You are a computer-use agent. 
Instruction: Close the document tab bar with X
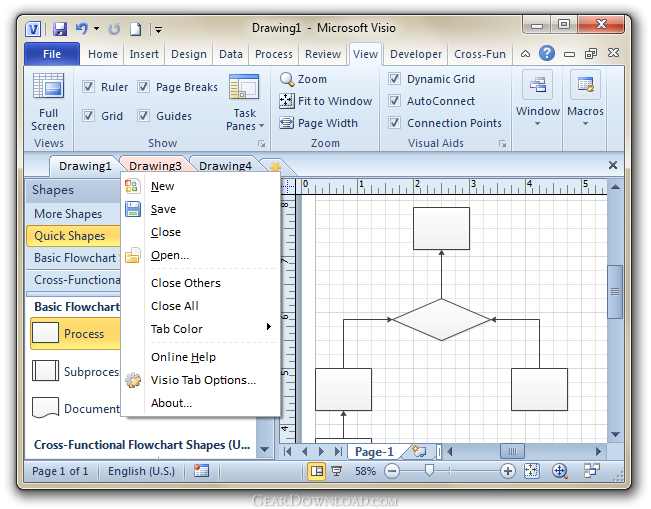[x=612, y=165]
